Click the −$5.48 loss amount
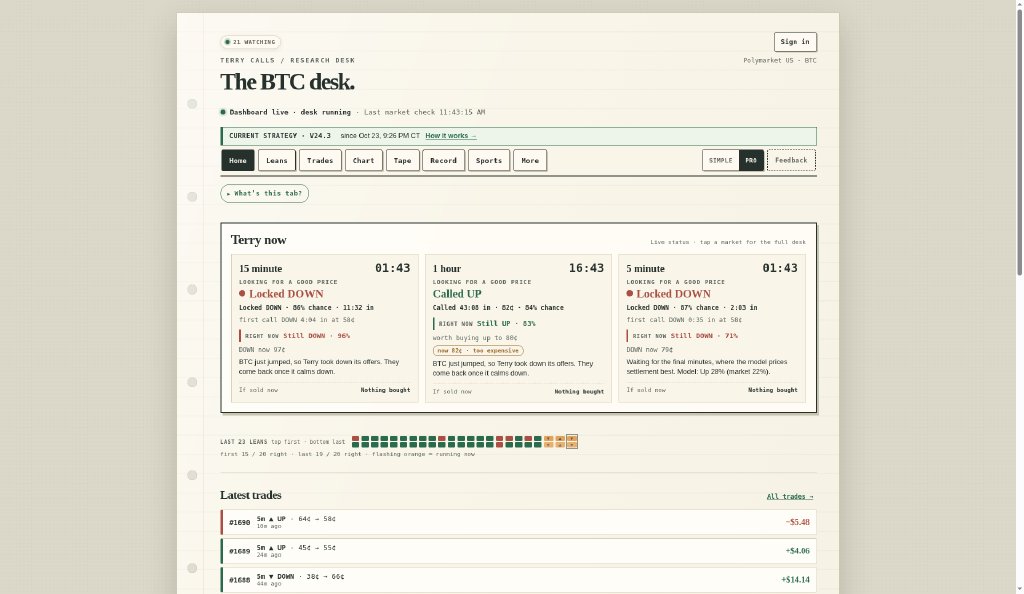The height and width of the screenshot is (594, 1024). [797, 522]
